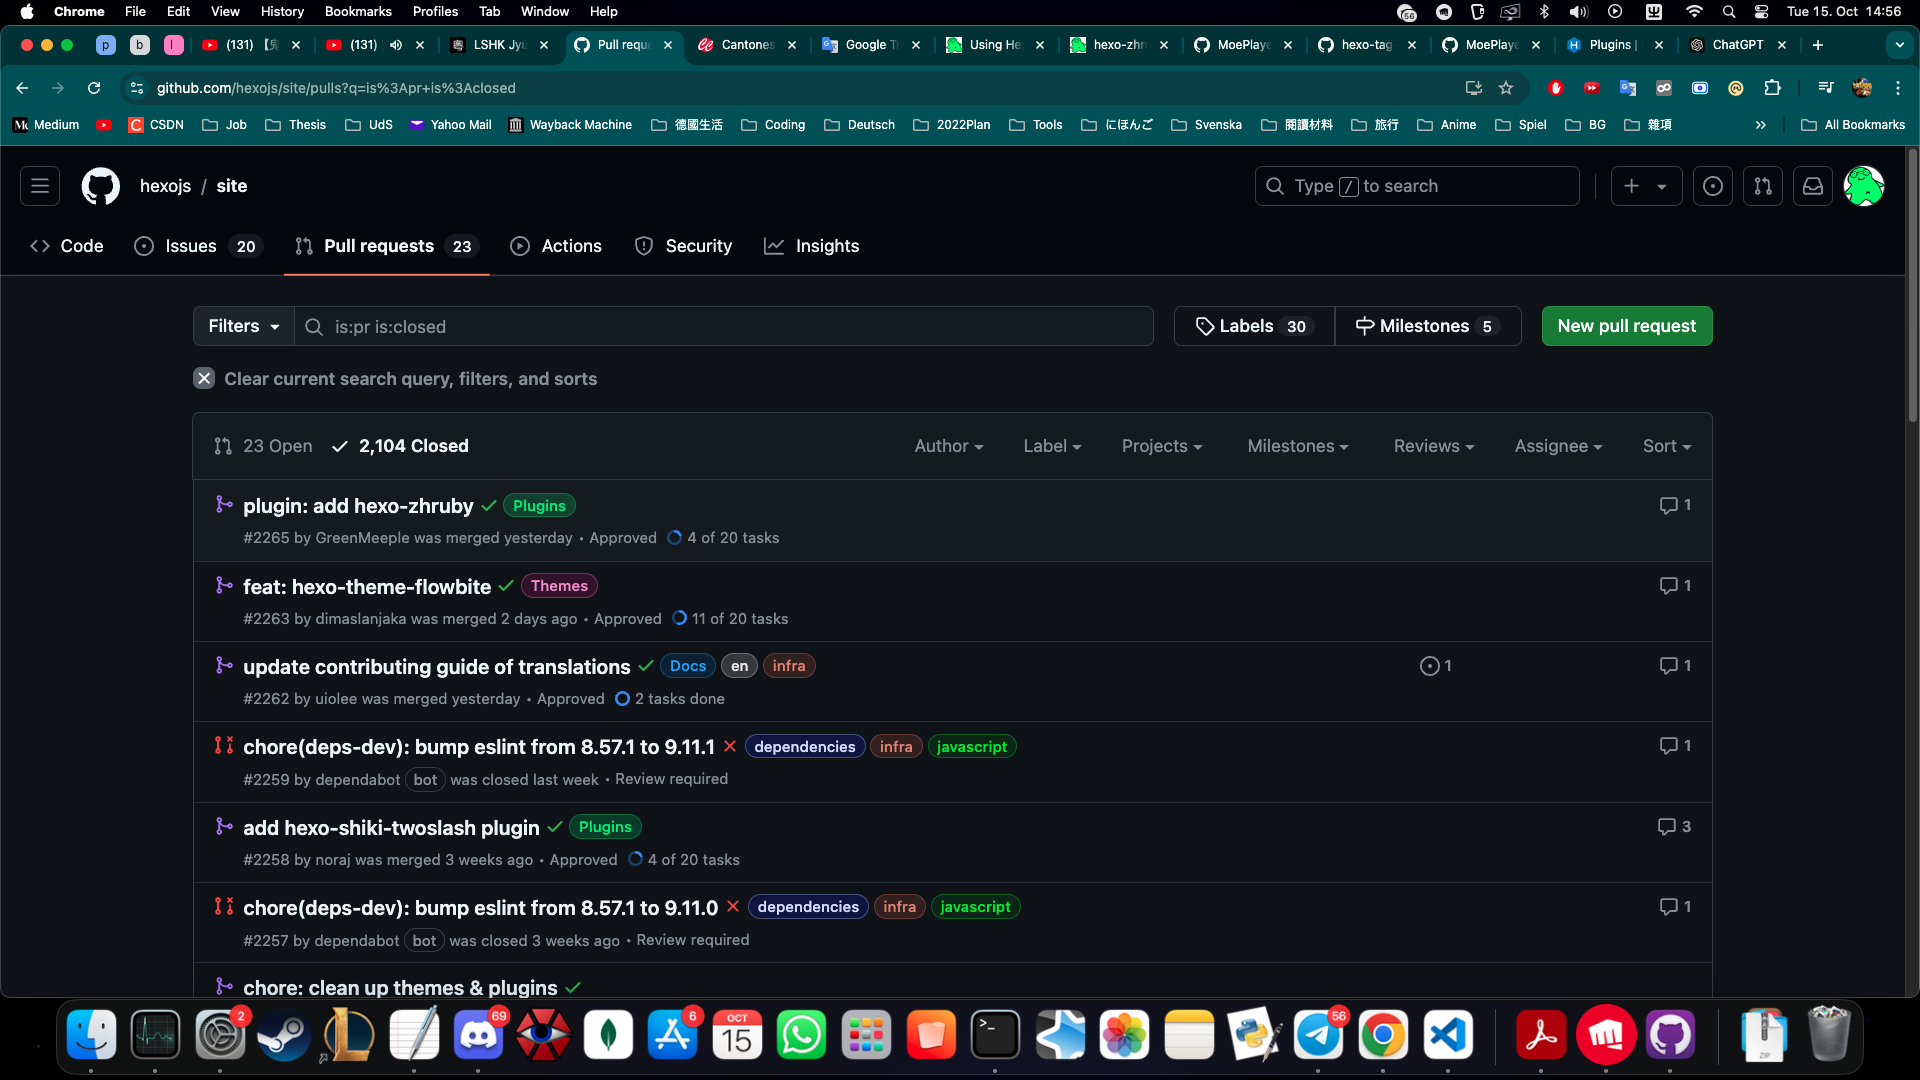Screen dimensions: 1920x1080
Task: Open Visual Studio Code in dock
Action: (x=1448, y=1035)
